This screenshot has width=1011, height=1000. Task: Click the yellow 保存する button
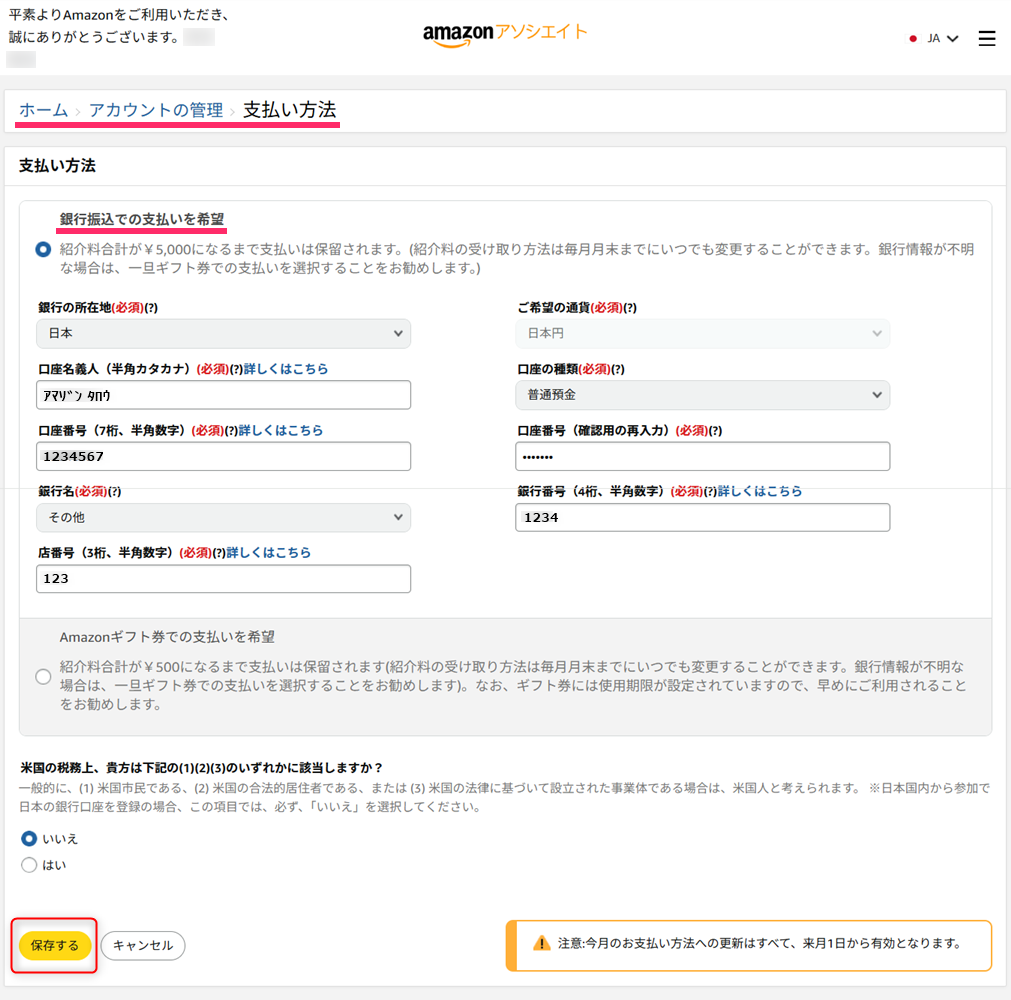click(x=55, y=945)
